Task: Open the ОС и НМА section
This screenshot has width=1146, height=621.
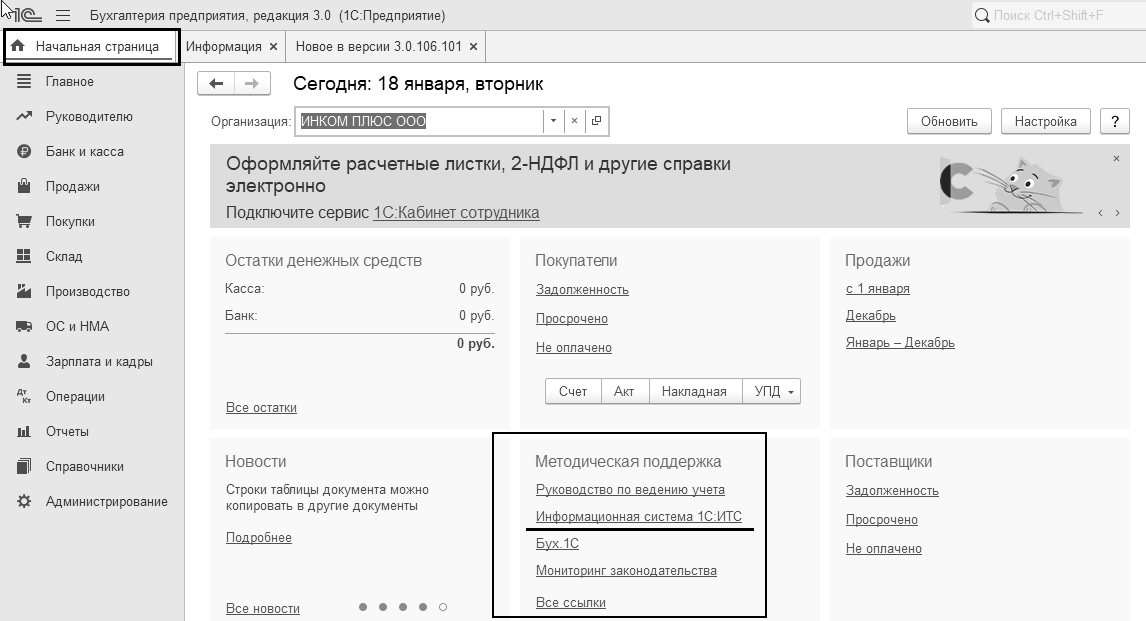Action: [77, 327]
